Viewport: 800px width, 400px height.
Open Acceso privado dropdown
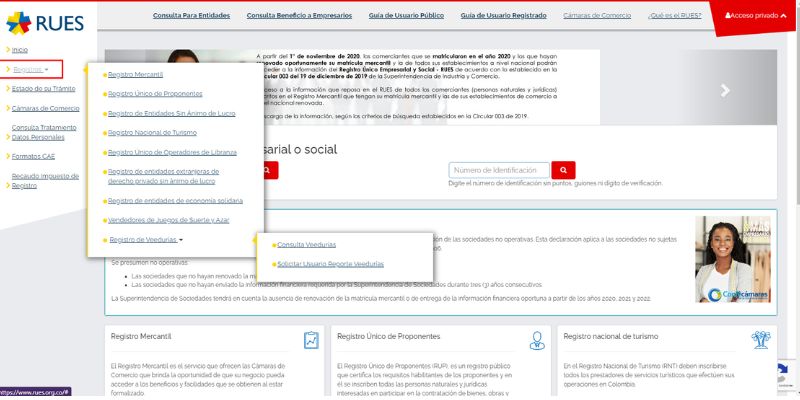pos(755,16)
